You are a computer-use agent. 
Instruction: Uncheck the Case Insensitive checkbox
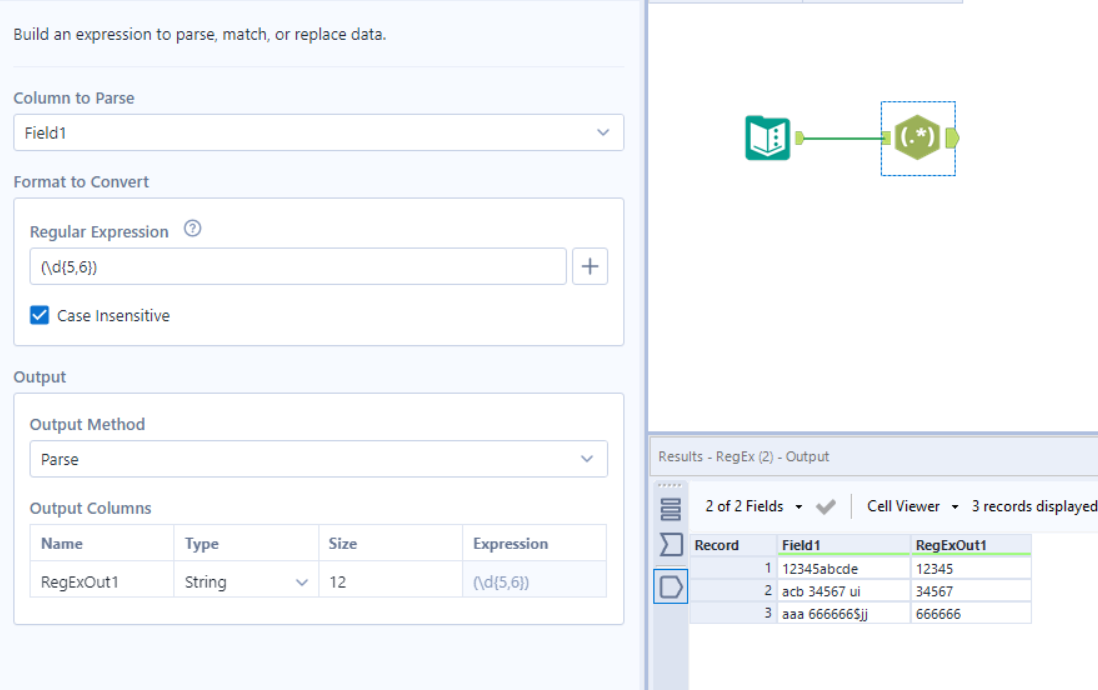coord(41,315)
